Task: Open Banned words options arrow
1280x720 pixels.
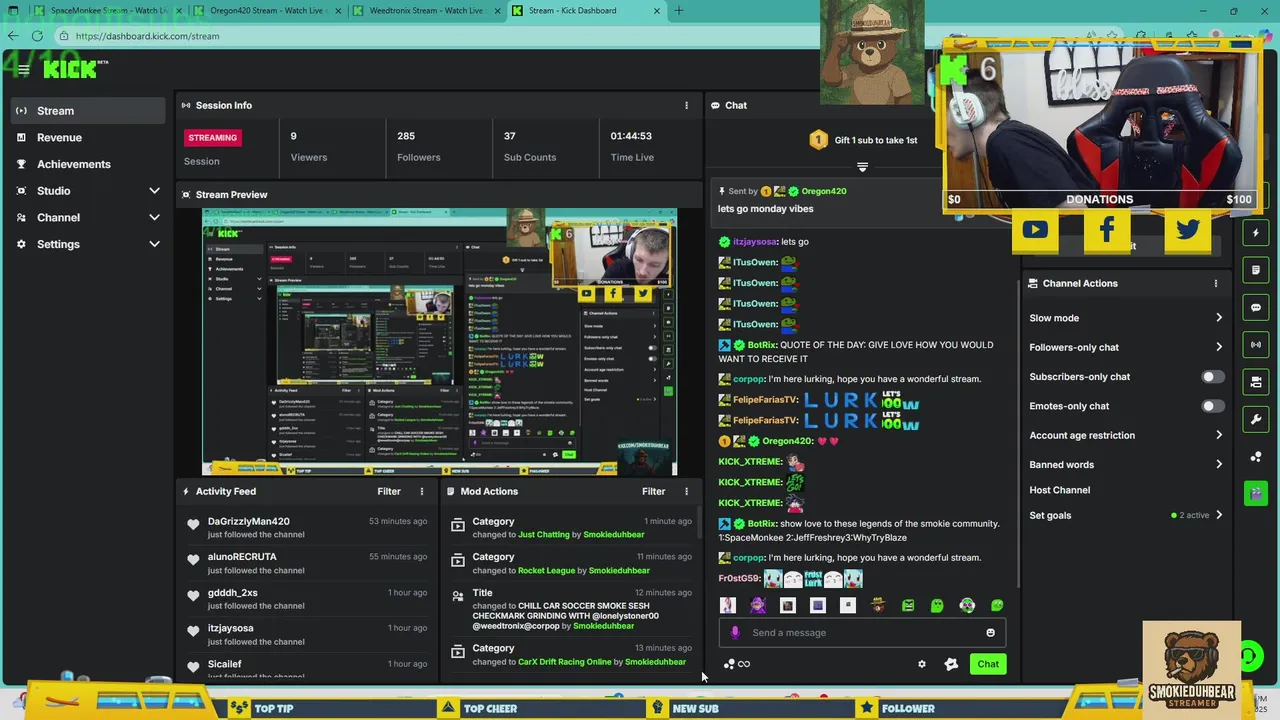Action: (1218, 464)
